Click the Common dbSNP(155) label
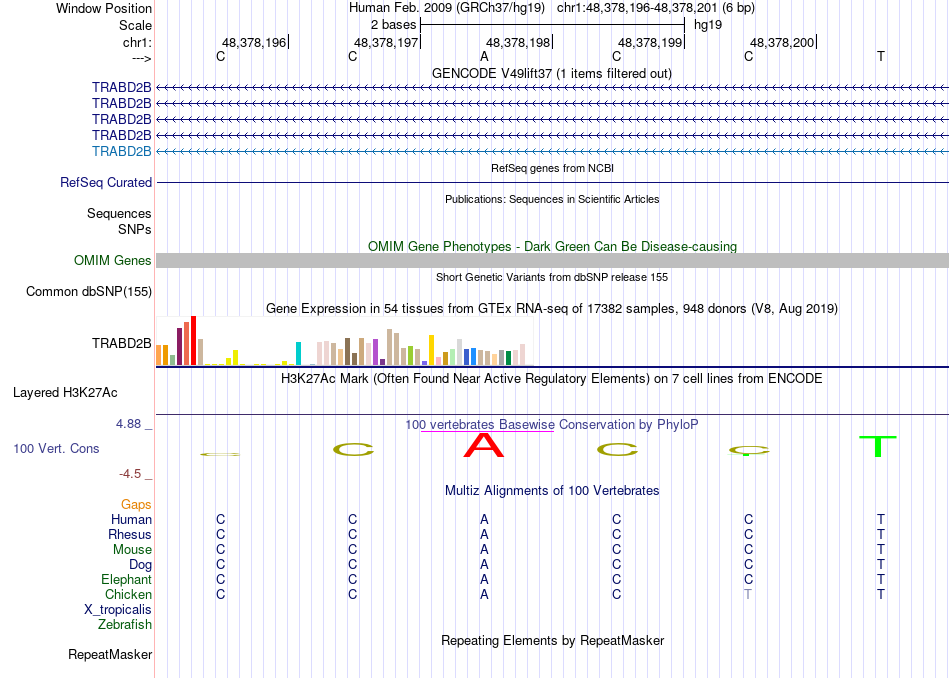Viewport: 950px width, 678px height. pos(89,291)
